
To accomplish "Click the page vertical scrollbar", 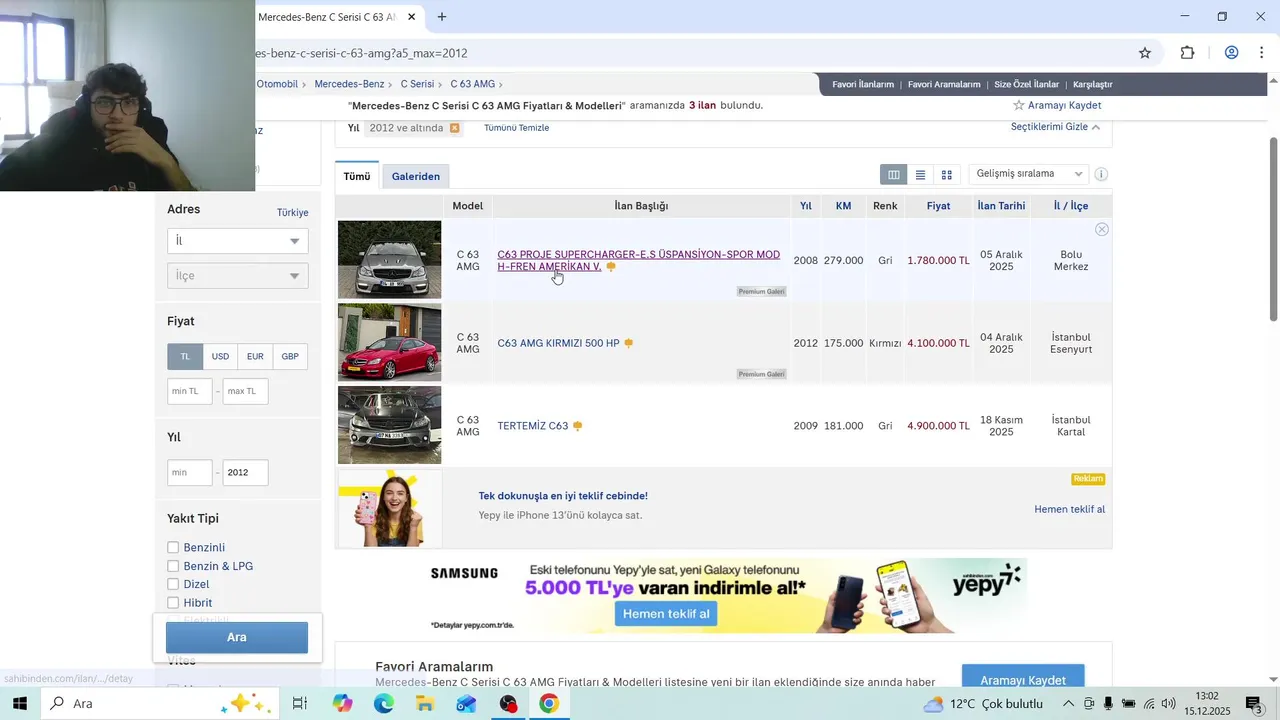I will (x=1273, y=230).
